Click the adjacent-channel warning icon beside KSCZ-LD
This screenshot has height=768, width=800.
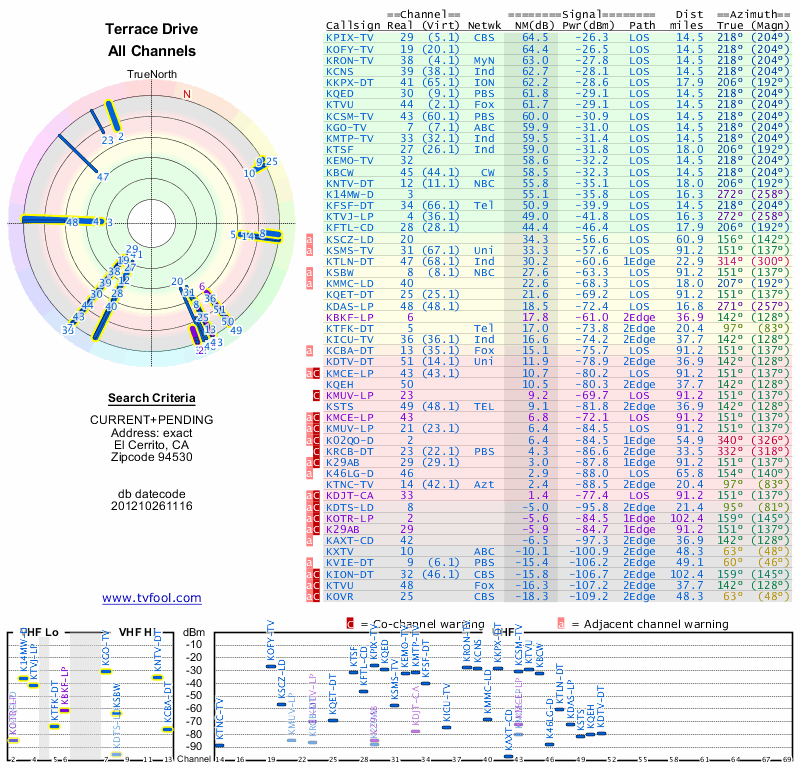click(x=310, y=240)
